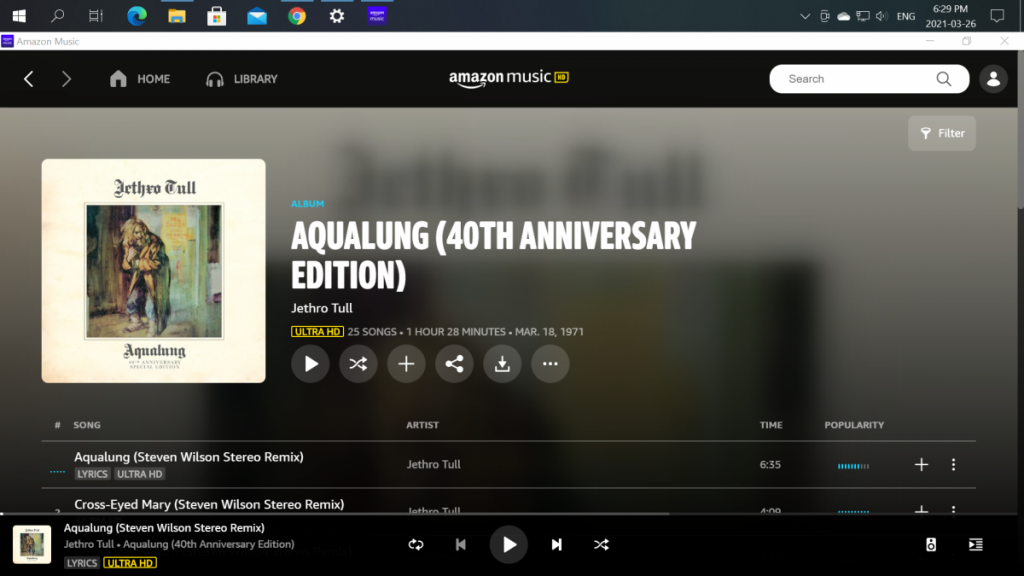Click the amazon music HD logo
Viewport: 1024px width, 576px height.
[x=509, y=78]
